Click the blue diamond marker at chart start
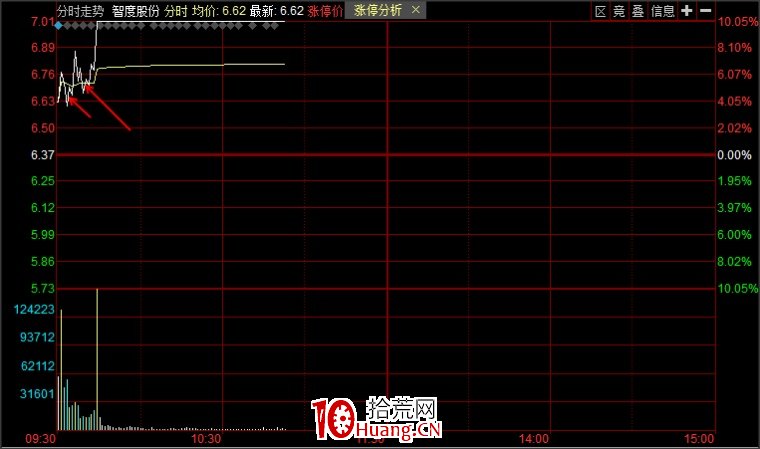The height and width of the screenshot is (449, 760). coord(59,26)
